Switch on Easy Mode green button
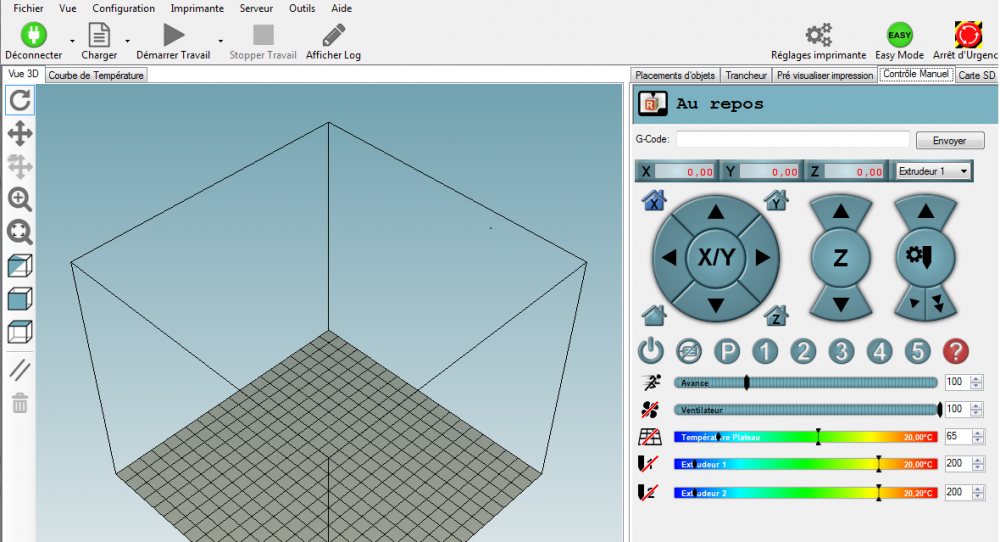The width and height of the screenshot is (1000, 542). pyautogui.click(x=899, y=35)
